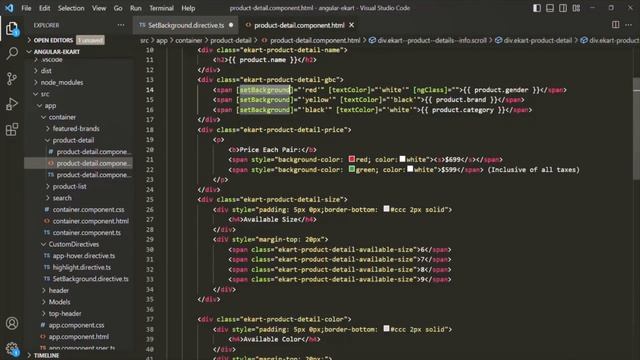Click the #ccc color swatch on line 26
The height and width of the screenshot is (360, 640).
coord(386,209)
